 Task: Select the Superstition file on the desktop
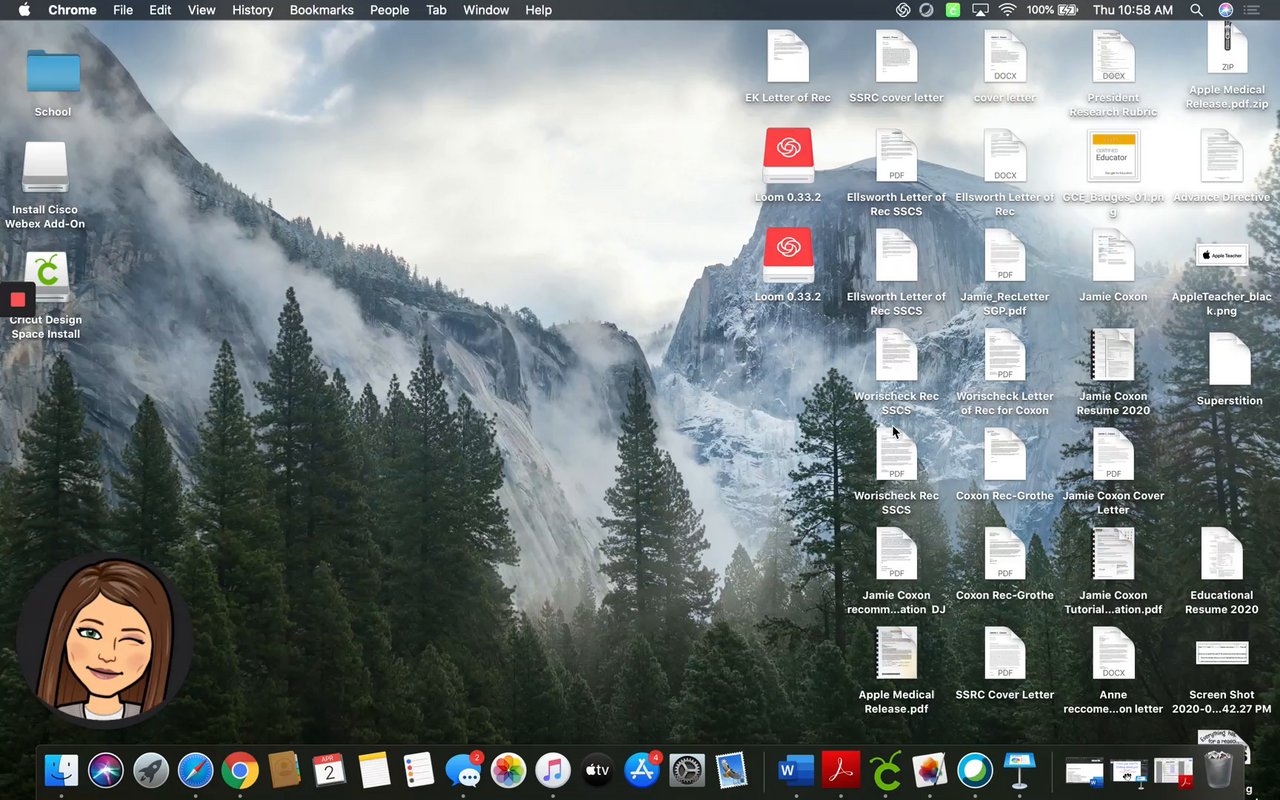coord(1229,369)
